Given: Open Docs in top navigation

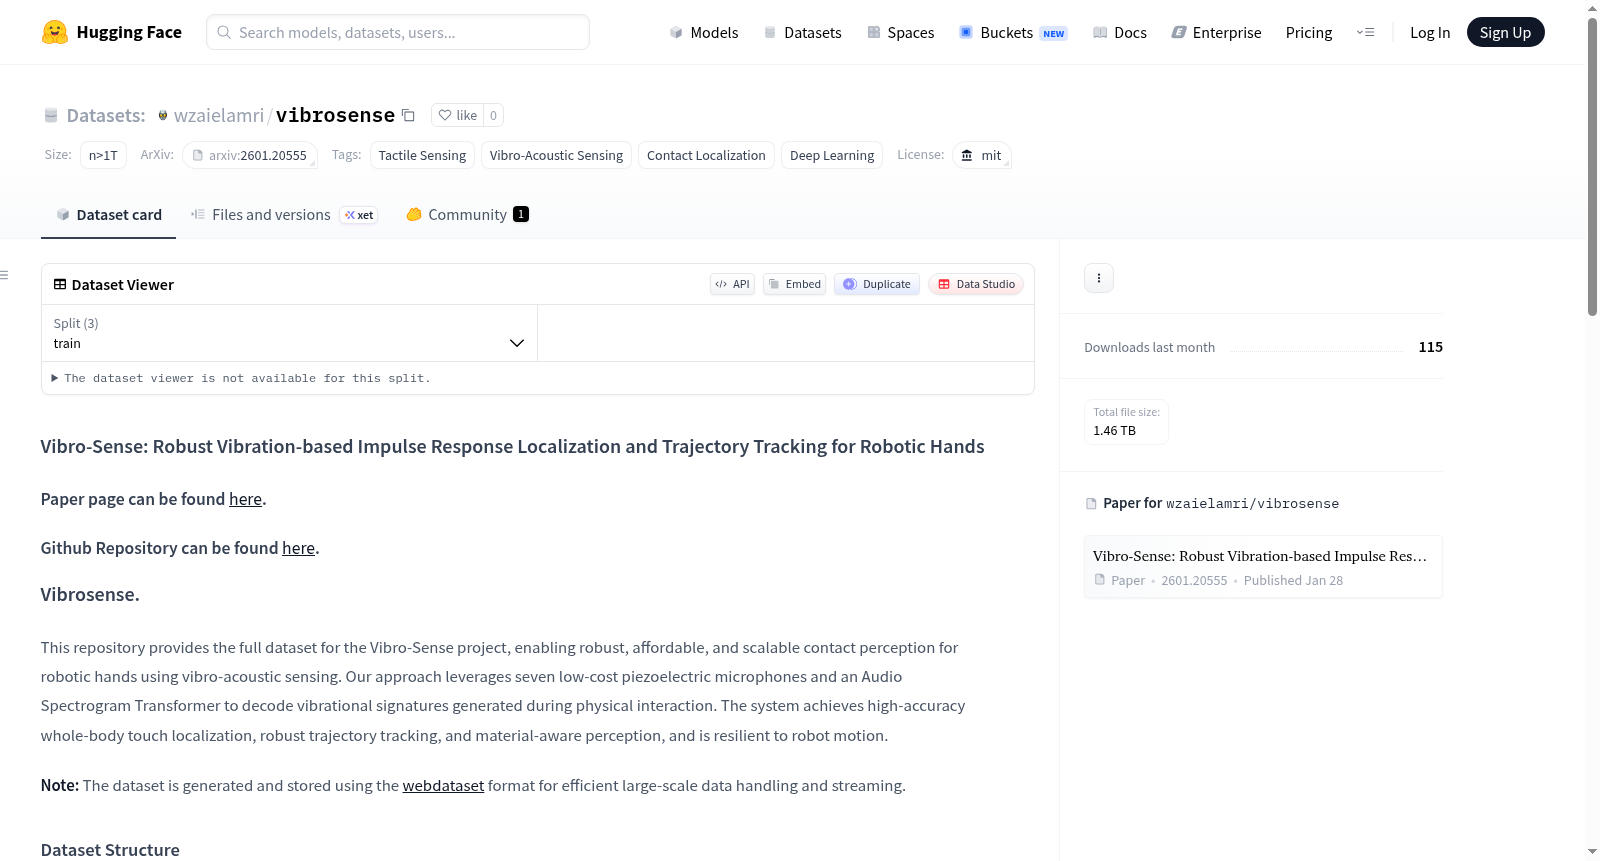Looking at the screenshot, I should click(x=1119, y=32).
